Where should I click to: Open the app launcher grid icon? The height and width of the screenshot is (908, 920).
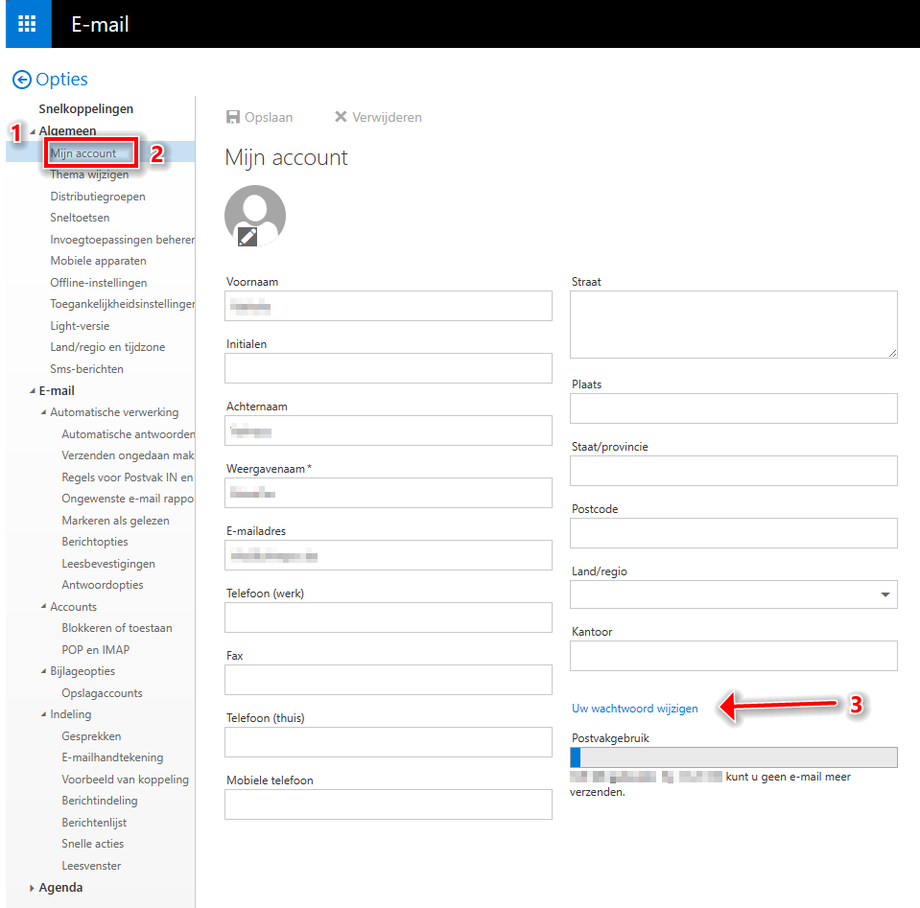click(x=26, y=24)
